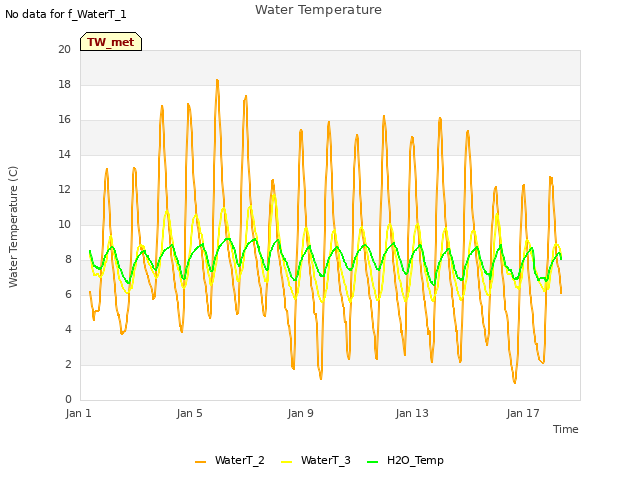Viewport: 640px width, 480px height.
Task: Click the Water Temperature (C) axis title
Action: [x=13, y=227]
